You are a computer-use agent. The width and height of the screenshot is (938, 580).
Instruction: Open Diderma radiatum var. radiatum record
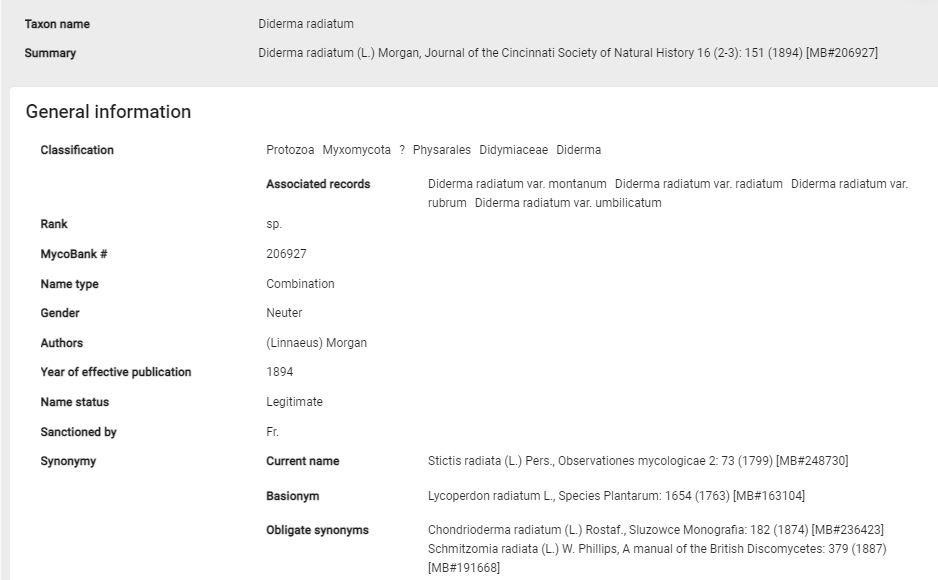[698, 184]
